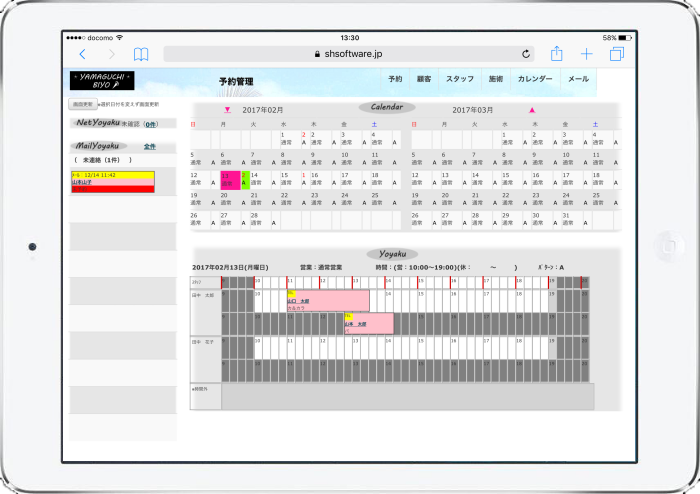Open the メール menu tab
The image size is (700, 494).
point(579,79)
